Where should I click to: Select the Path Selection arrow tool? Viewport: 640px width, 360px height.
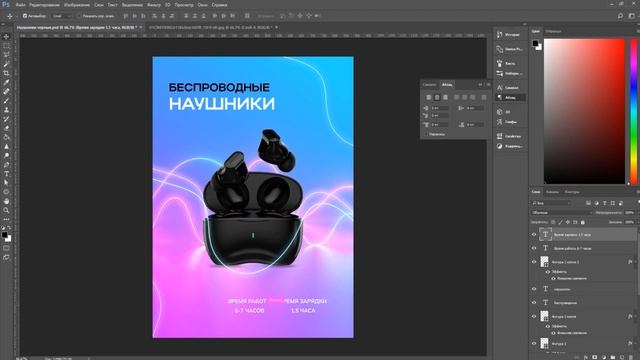click(x=6, y=183)
